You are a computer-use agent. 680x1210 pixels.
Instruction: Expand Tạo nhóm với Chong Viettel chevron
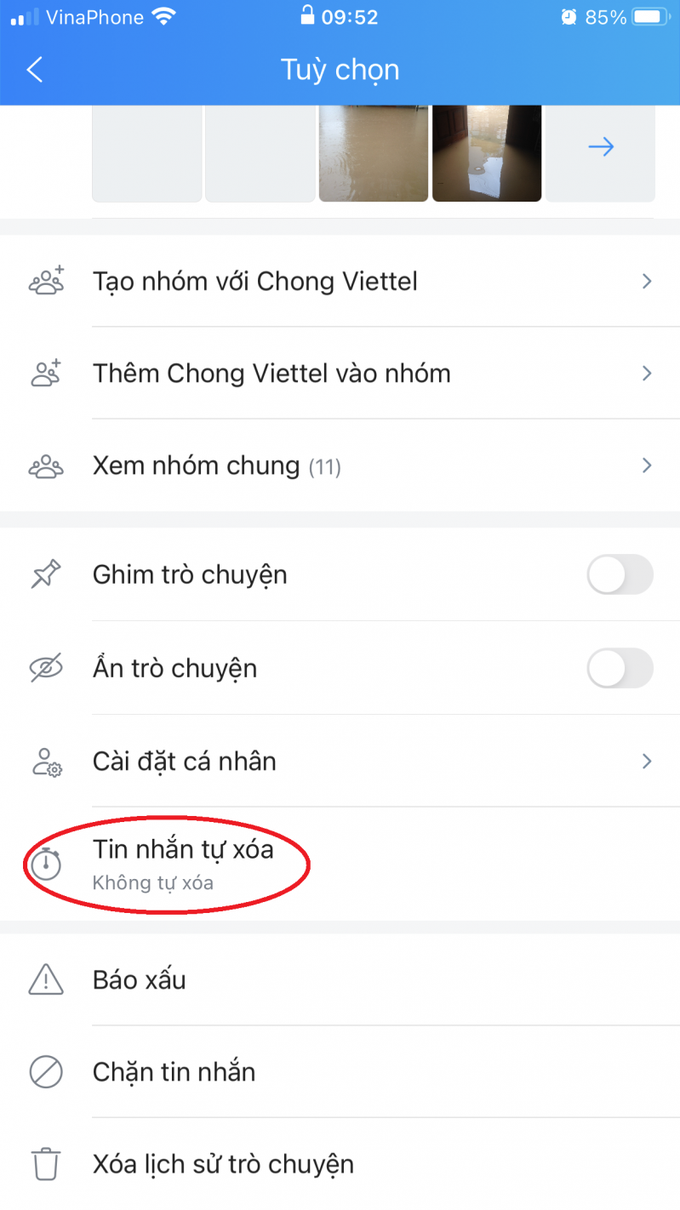(647, 281)
